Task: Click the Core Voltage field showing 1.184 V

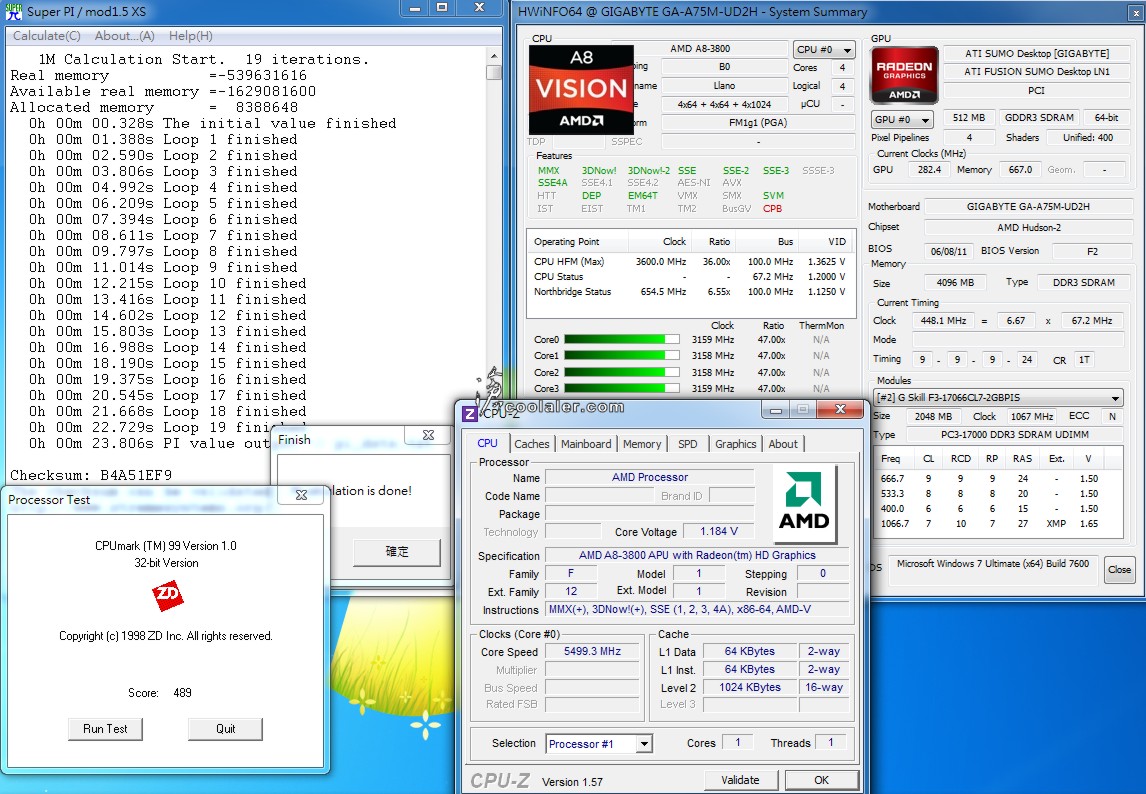Action: pyautogui.click(x=718, y=532)
